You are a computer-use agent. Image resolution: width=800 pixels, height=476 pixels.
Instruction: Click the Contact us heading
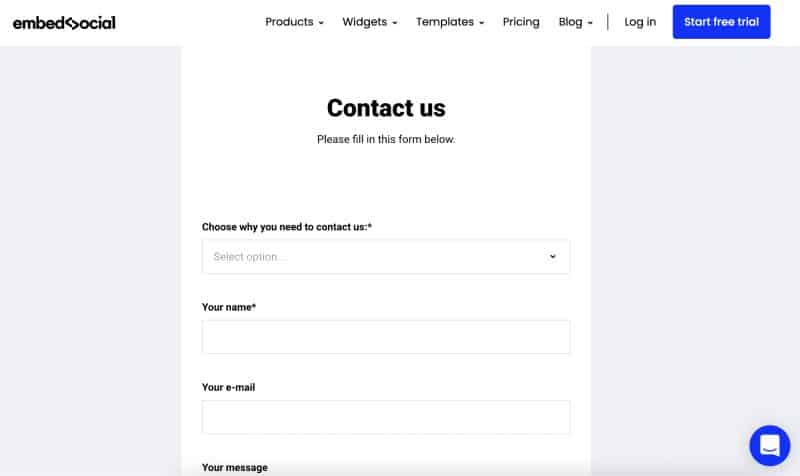tap(386, 108)
